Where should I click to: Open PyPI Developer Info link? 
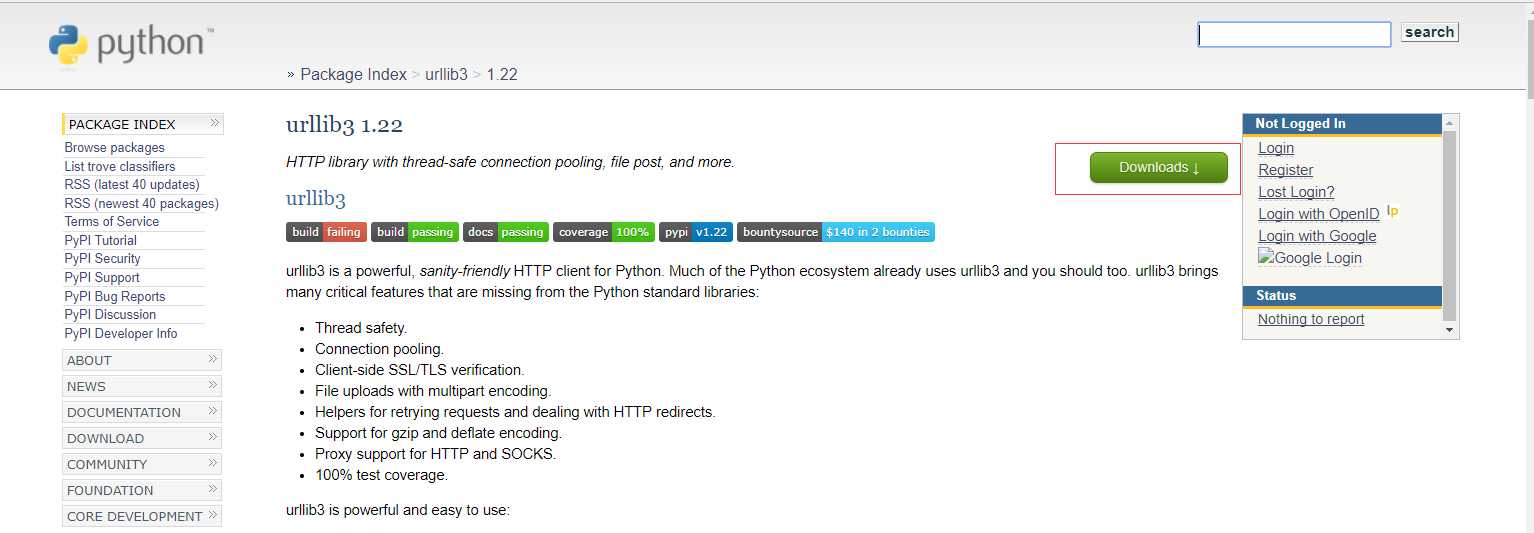tap(120, 333)
